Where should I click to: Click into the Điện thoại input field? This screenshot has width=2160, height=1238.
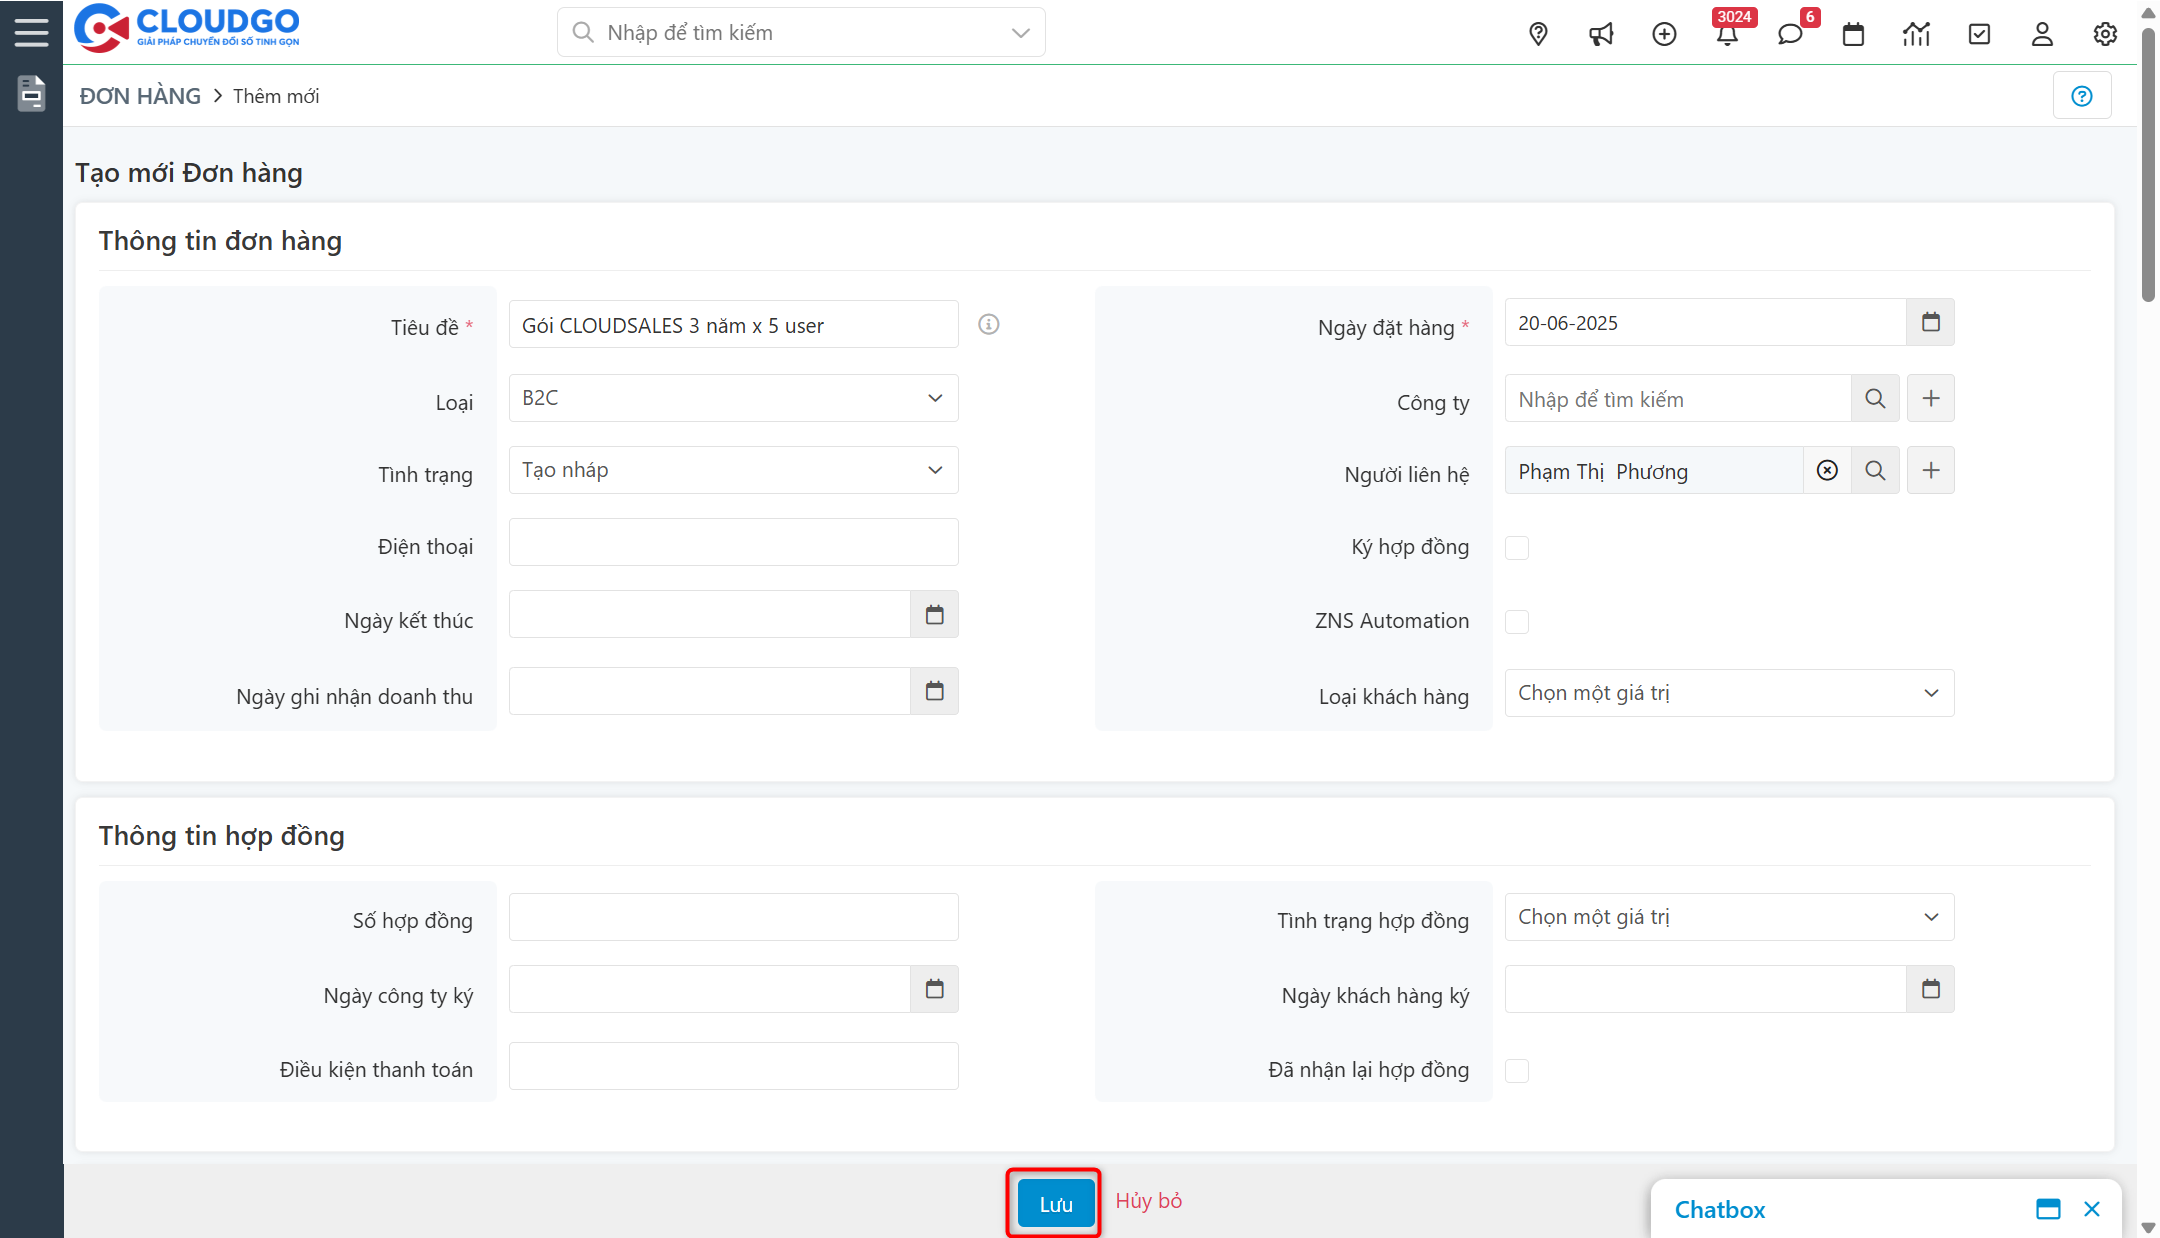(733, 542)
